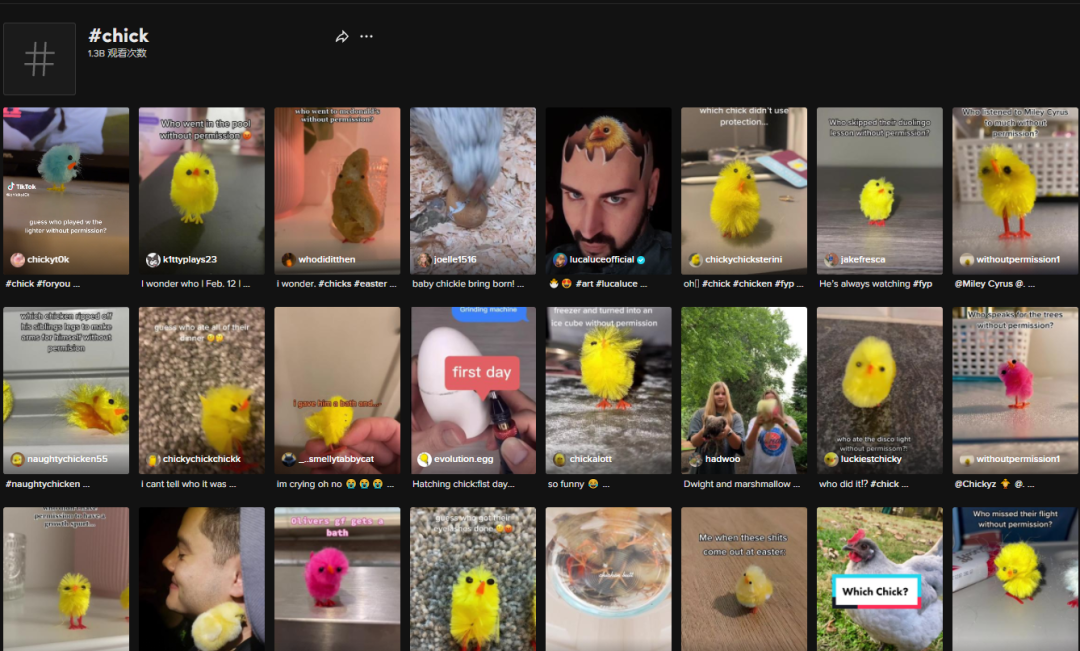Image resolution: width=1080 pixels, height=651 pixels.
Task: Play the 'first day' egg video
Action: click(x=472, y=390)
